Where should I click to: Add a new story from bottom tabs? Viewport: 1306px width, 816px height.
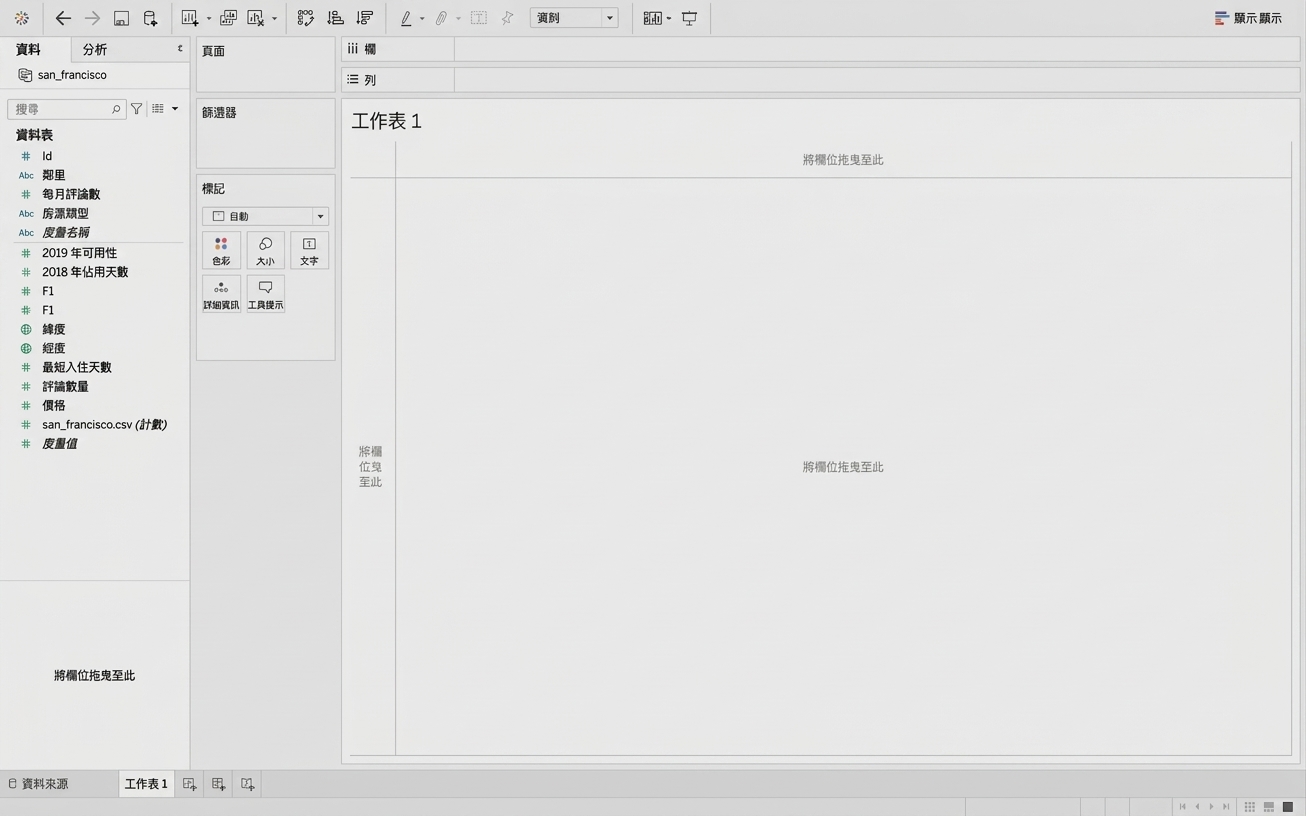pyautogui.click(x=247, y=784)
